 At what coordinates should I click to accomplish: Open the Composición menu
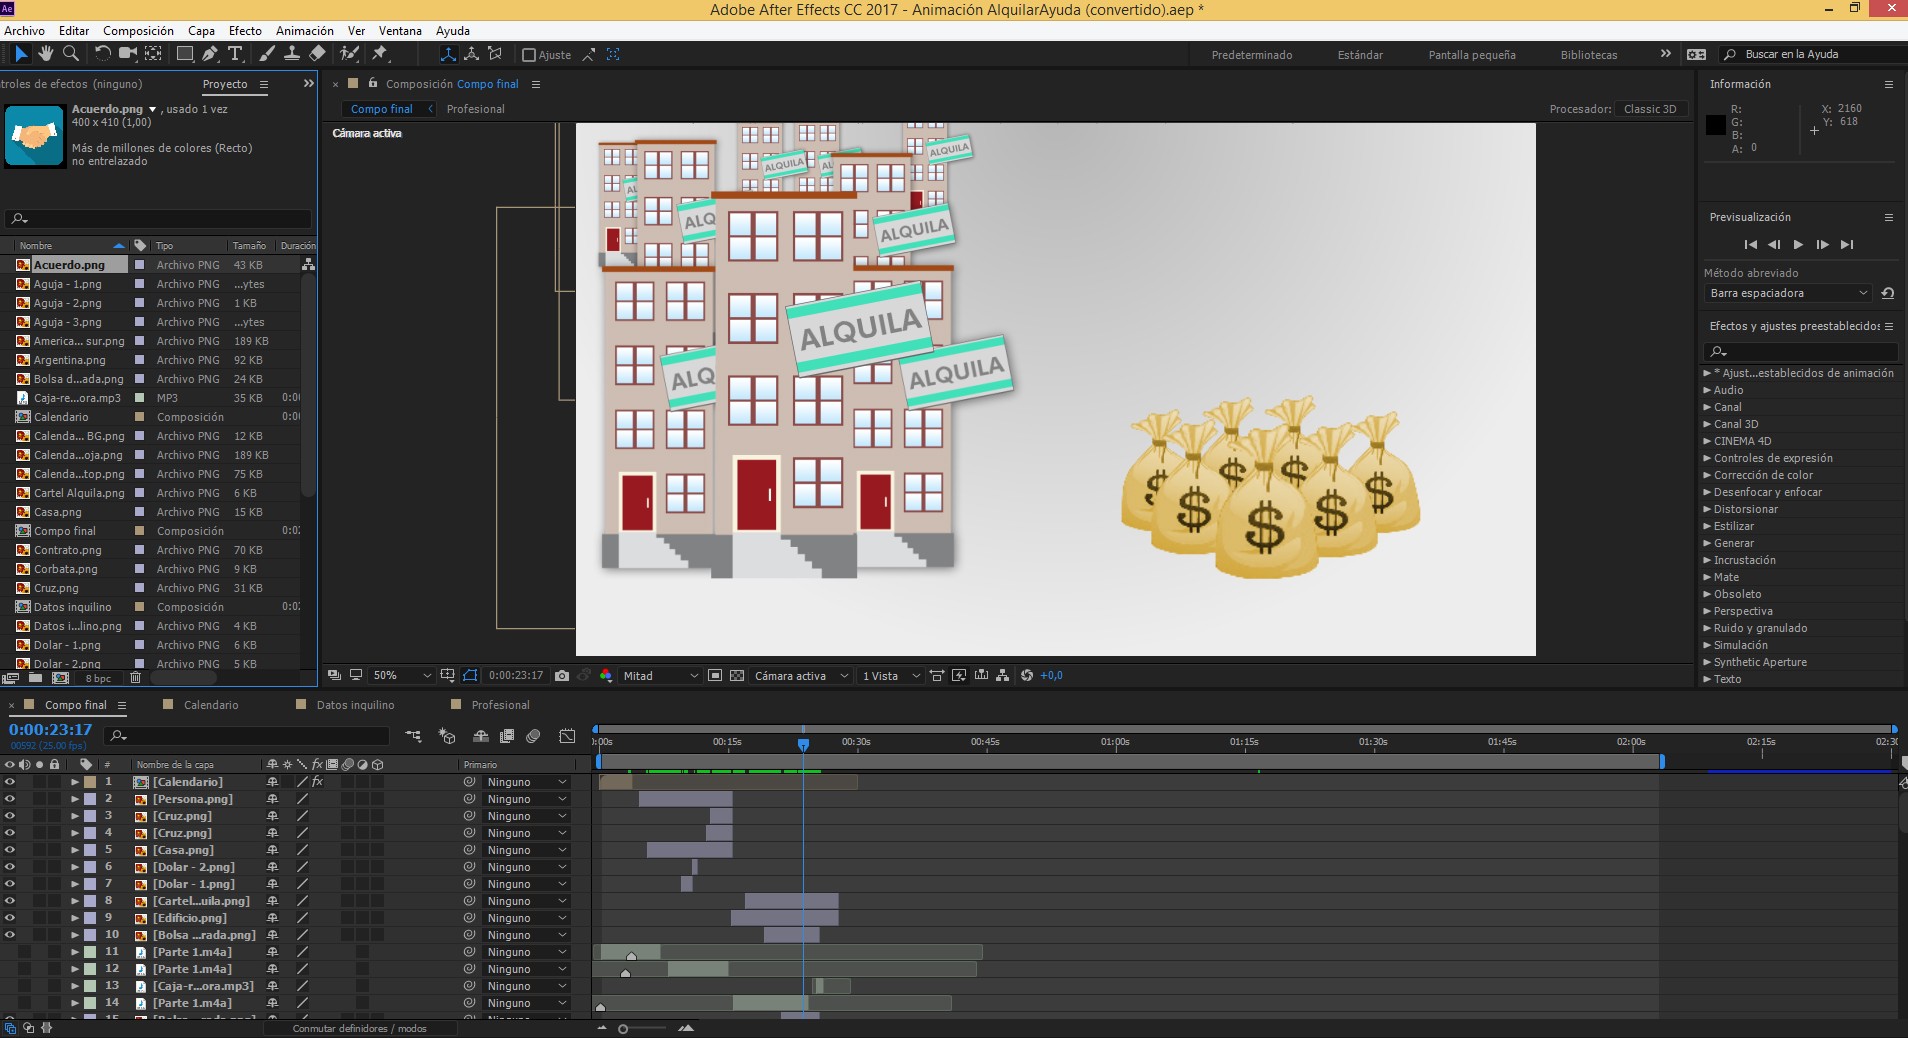[138, 31]
